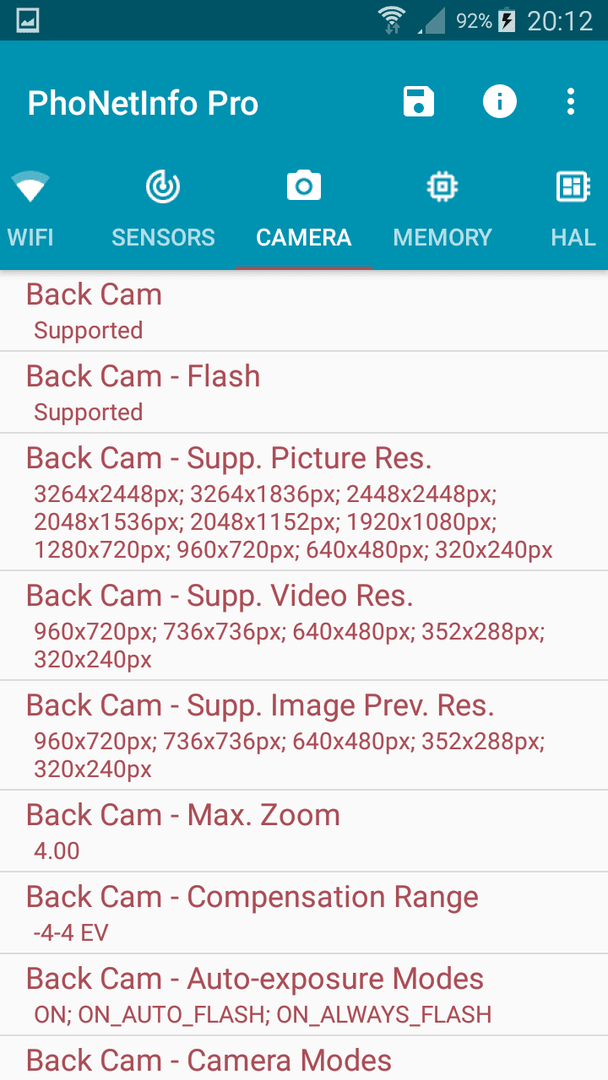The width and height of the screenshot is (608, 1080).
Task: Open the info circle icon
Action: point(499,102)
